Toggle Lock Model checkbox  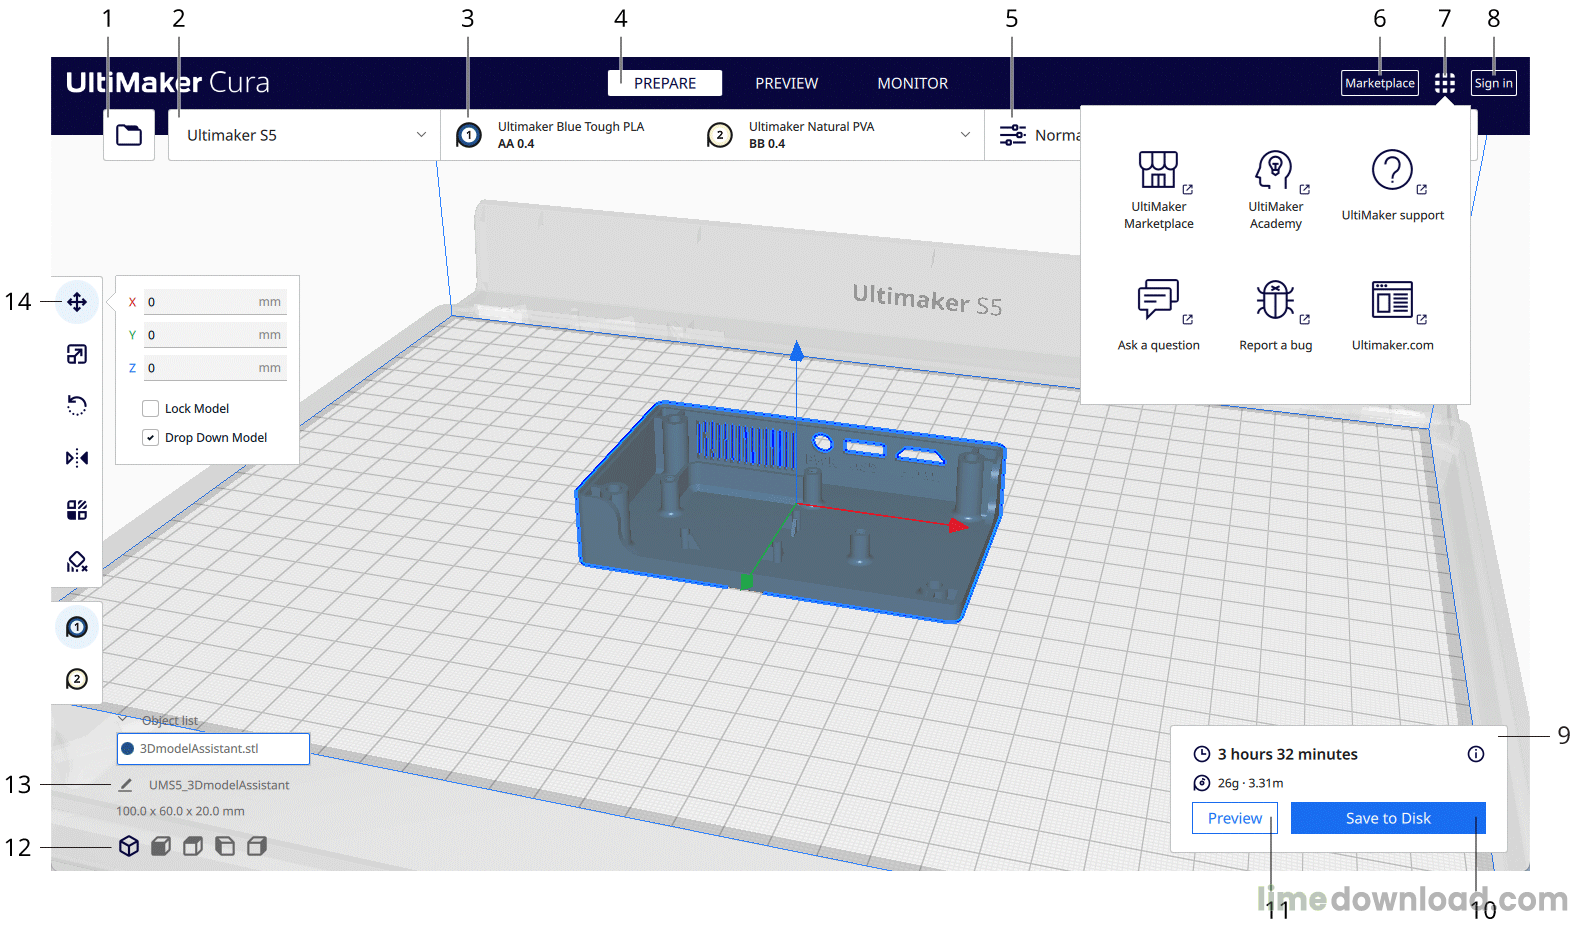click(151, 408)
